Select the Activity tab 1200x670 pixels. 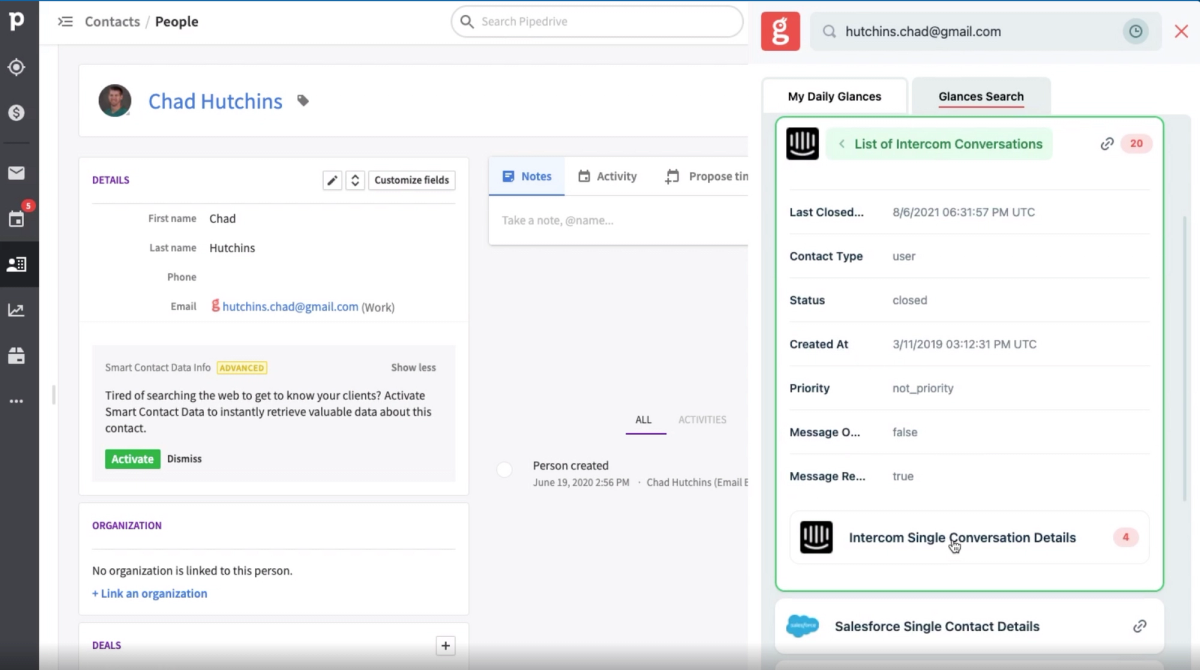pyautogui.click(x=607, y=176)
